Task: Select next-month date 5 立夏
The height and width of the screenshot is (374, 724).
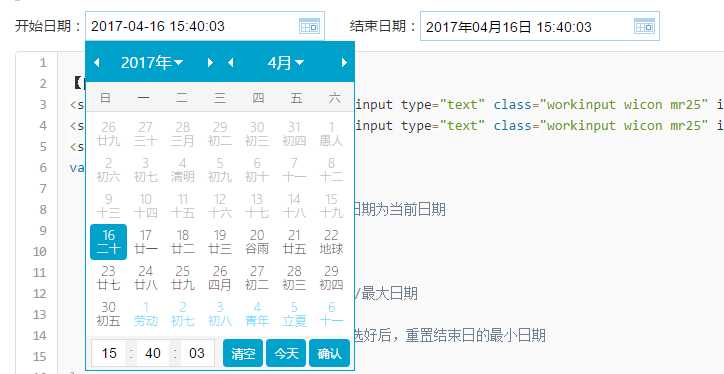Action: (294, 314)
